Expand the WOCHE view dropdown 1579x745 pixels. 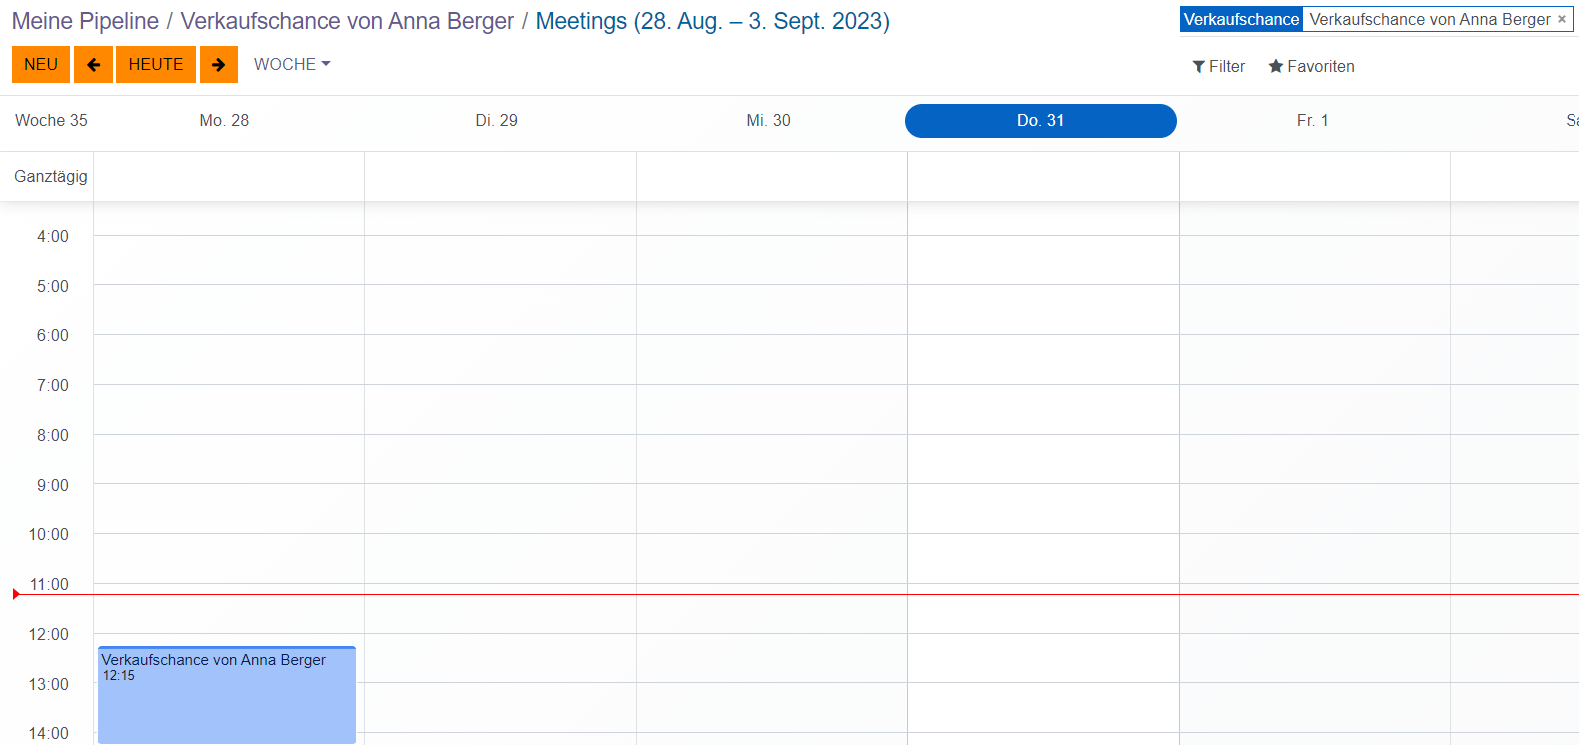point(291,64)
